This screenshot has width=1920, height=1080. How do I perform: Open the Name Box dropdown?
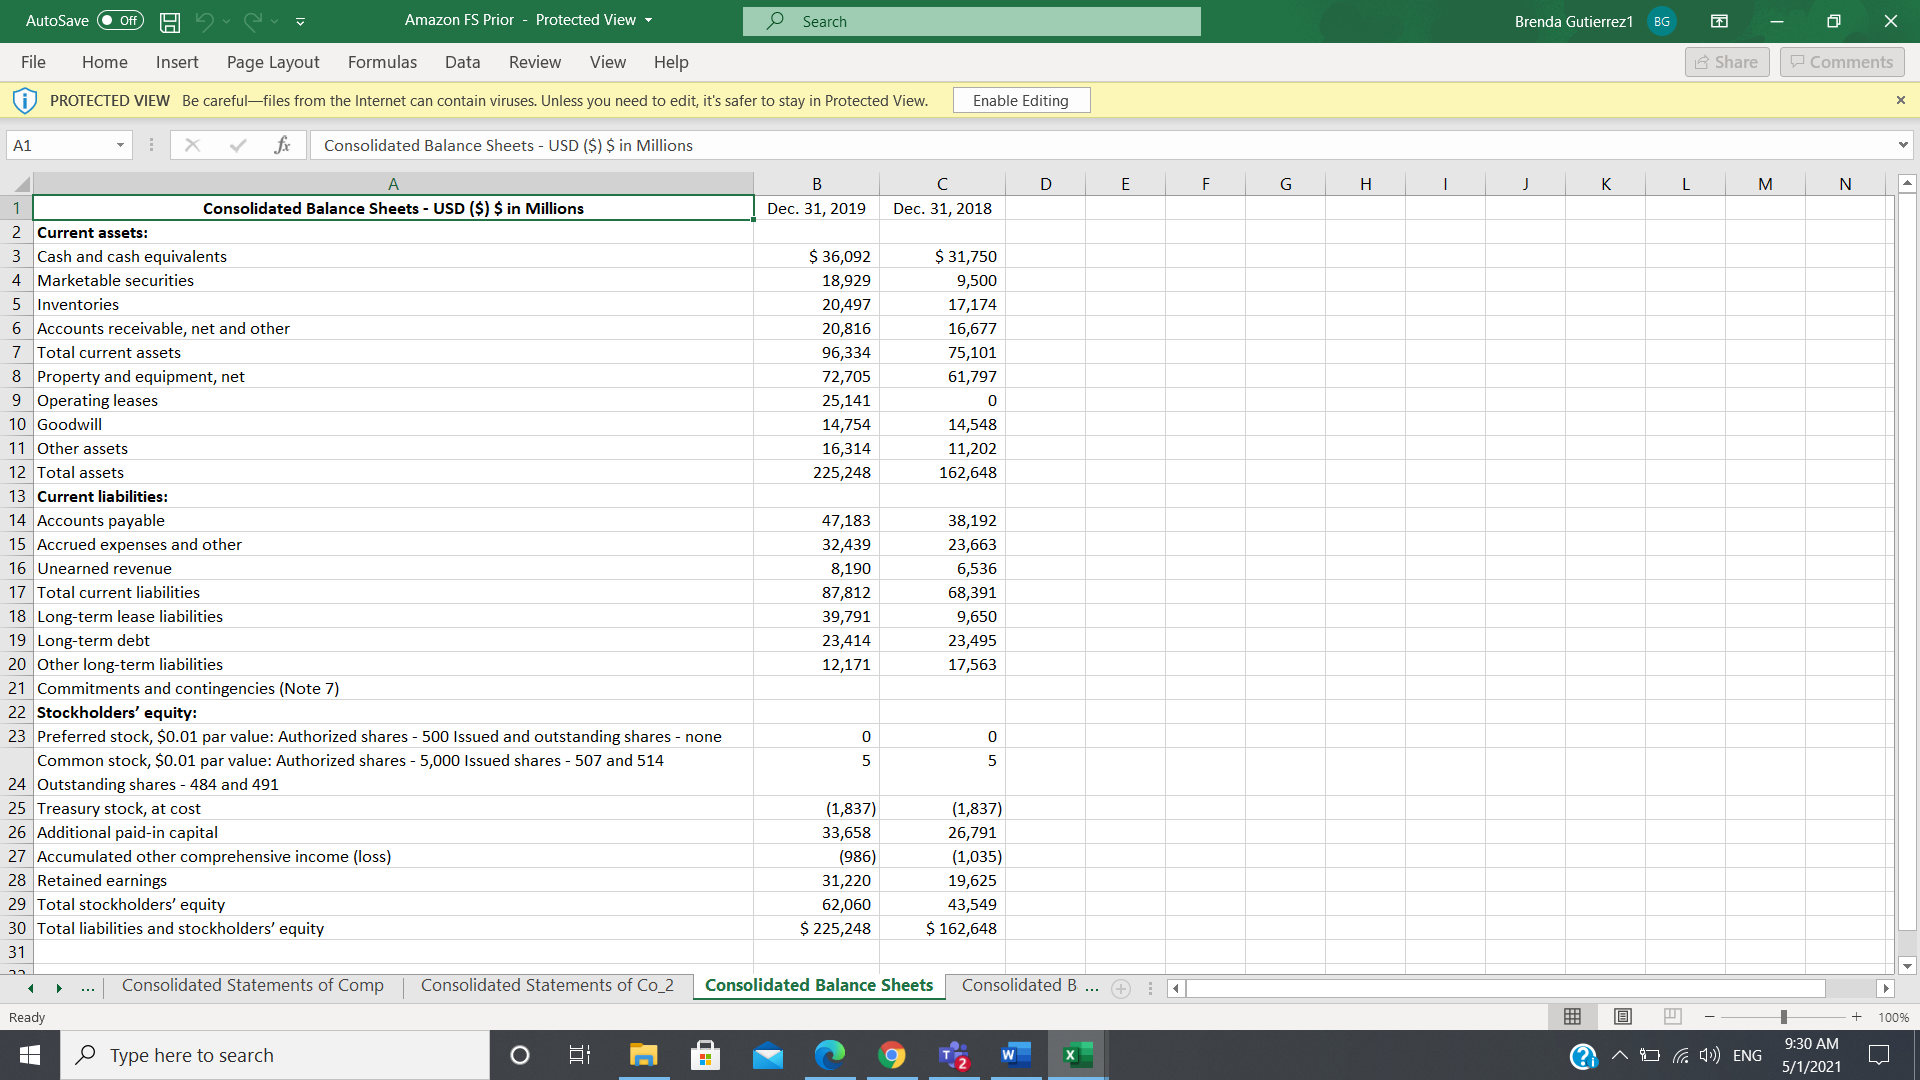[119, 145]
